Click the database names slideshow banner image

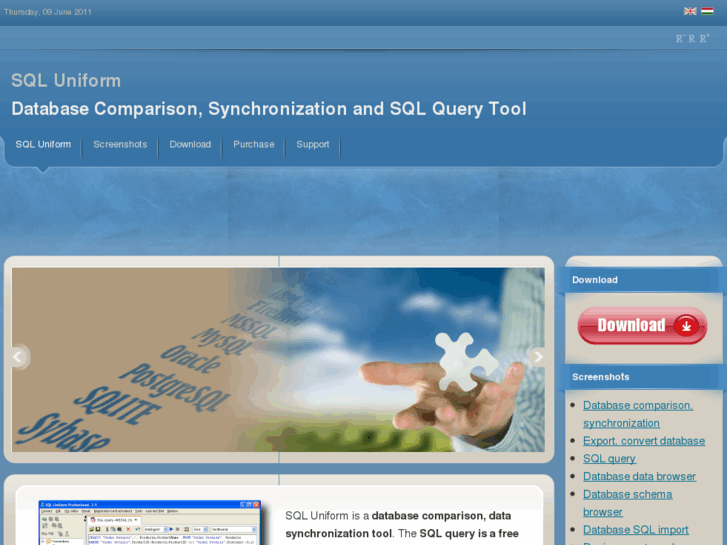[x=278, y=359]
